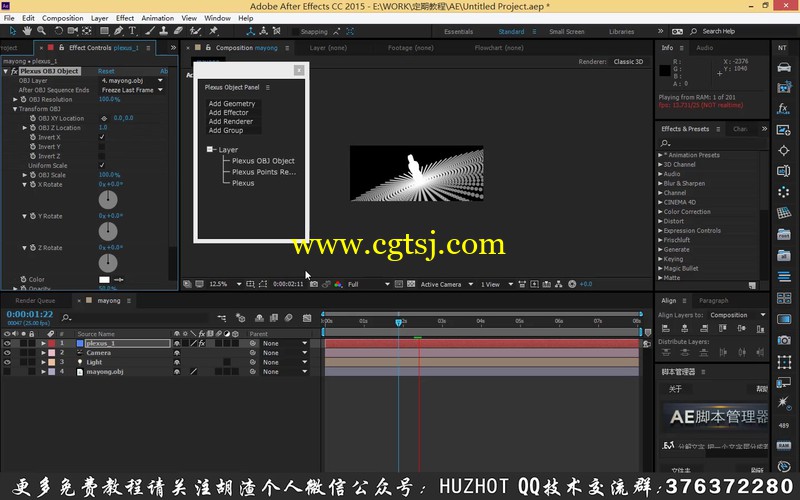This screenshot has height=500, width=800.
Task: Open the Effect menu
Action: (125, 18)
